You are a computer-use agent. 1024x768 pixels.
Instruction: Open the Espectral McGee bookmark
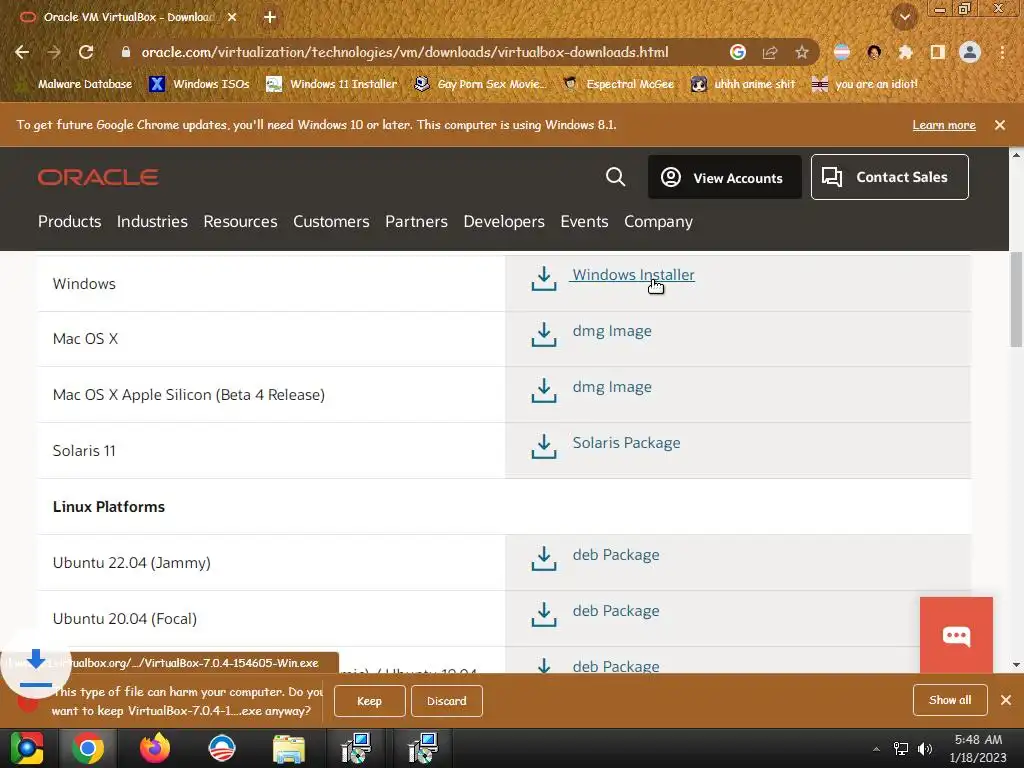coord(618,84)
